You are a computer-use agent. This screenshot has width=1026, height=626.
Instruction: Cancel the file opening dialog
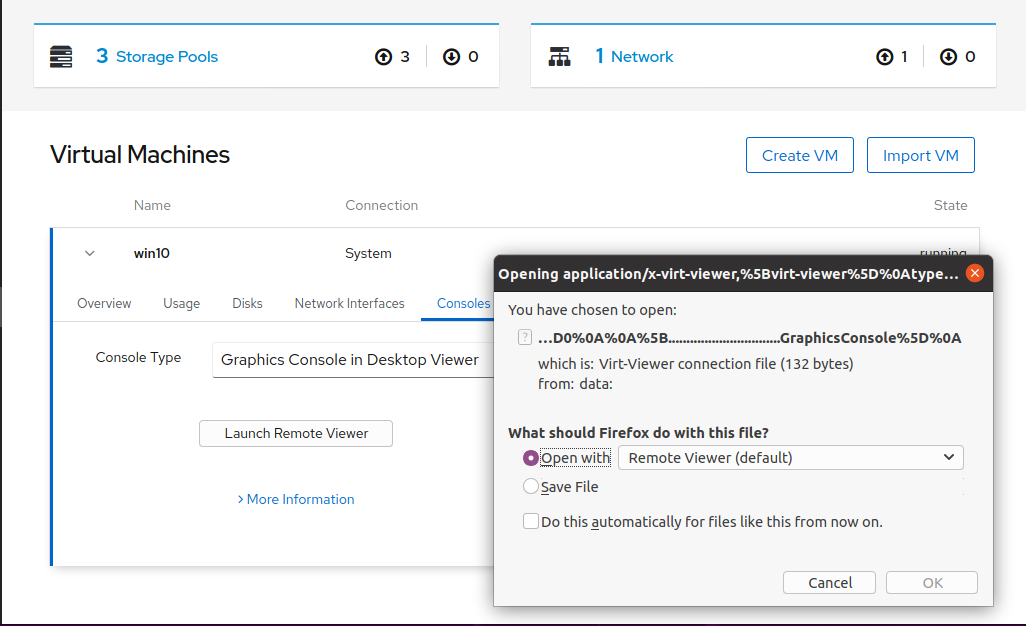click(x=828, y=582)
